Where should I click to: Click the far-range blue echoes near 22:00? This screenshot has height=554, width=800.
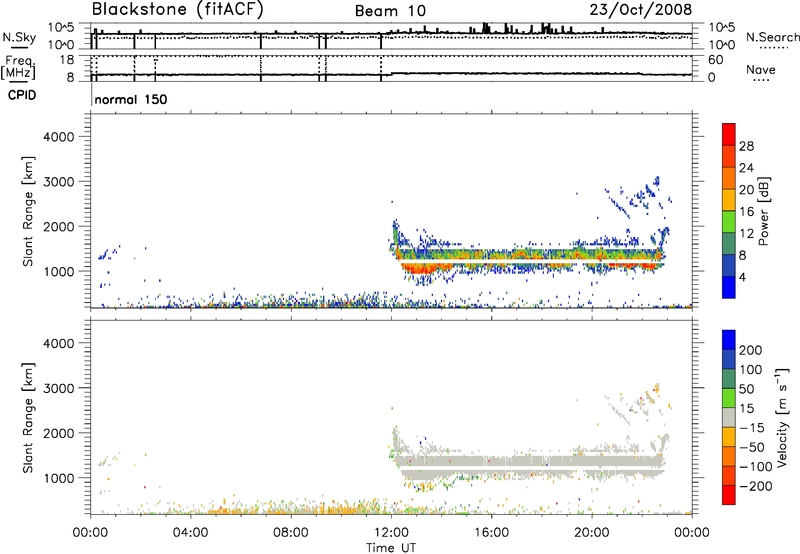(643, 195)
